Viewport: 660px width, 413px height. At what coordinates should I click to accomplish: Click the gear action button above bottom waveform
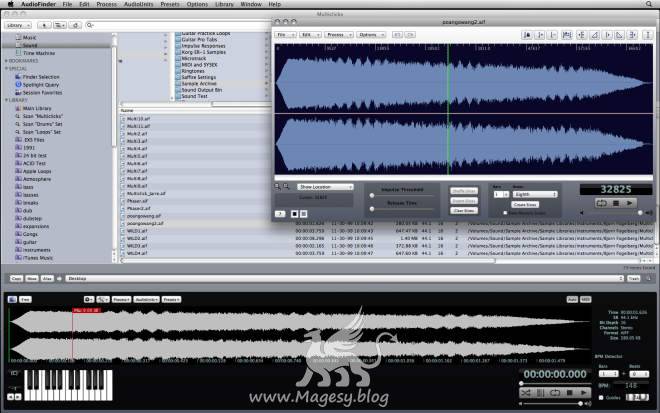tap(88, 299)
